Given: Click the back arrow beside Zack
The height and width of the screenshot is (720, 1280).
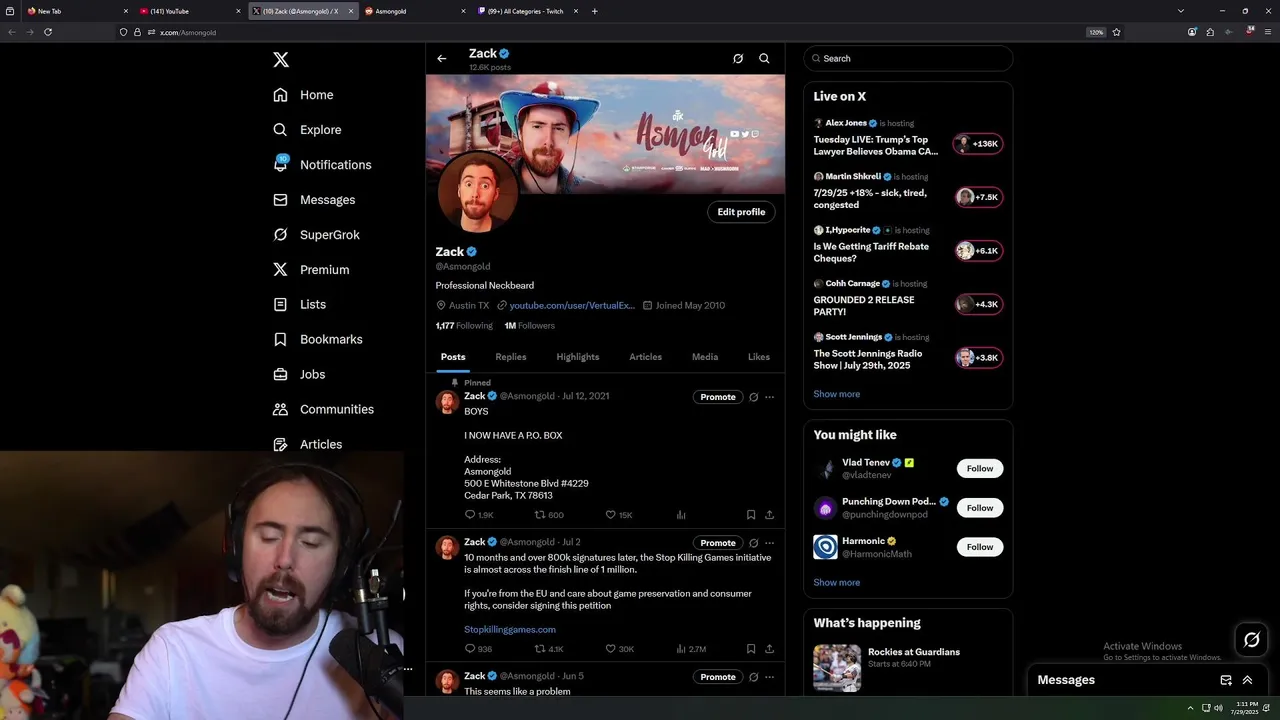Looking at the screenshot, I should pyautogui.click(x=441, y=58).
